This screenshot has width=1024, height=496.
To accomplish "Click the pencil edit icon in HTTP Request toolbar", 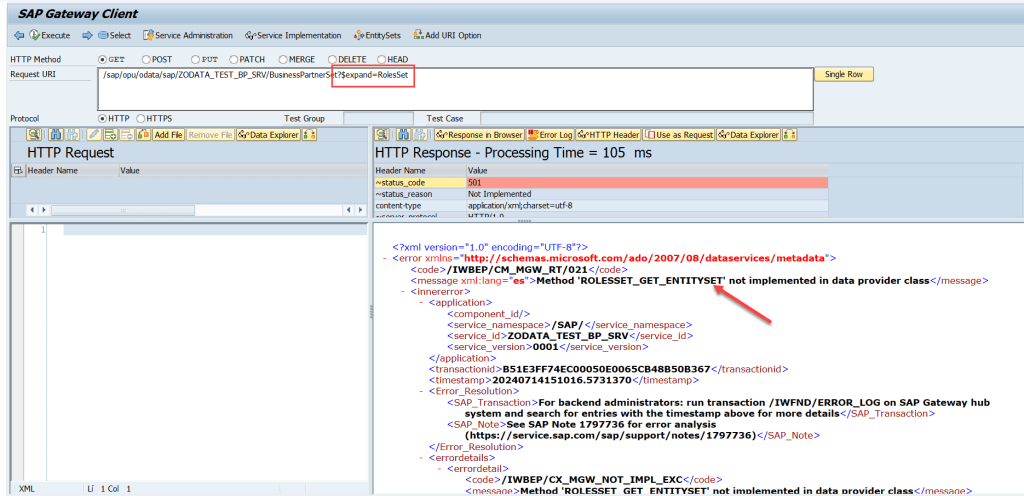I will pos(94,134).
